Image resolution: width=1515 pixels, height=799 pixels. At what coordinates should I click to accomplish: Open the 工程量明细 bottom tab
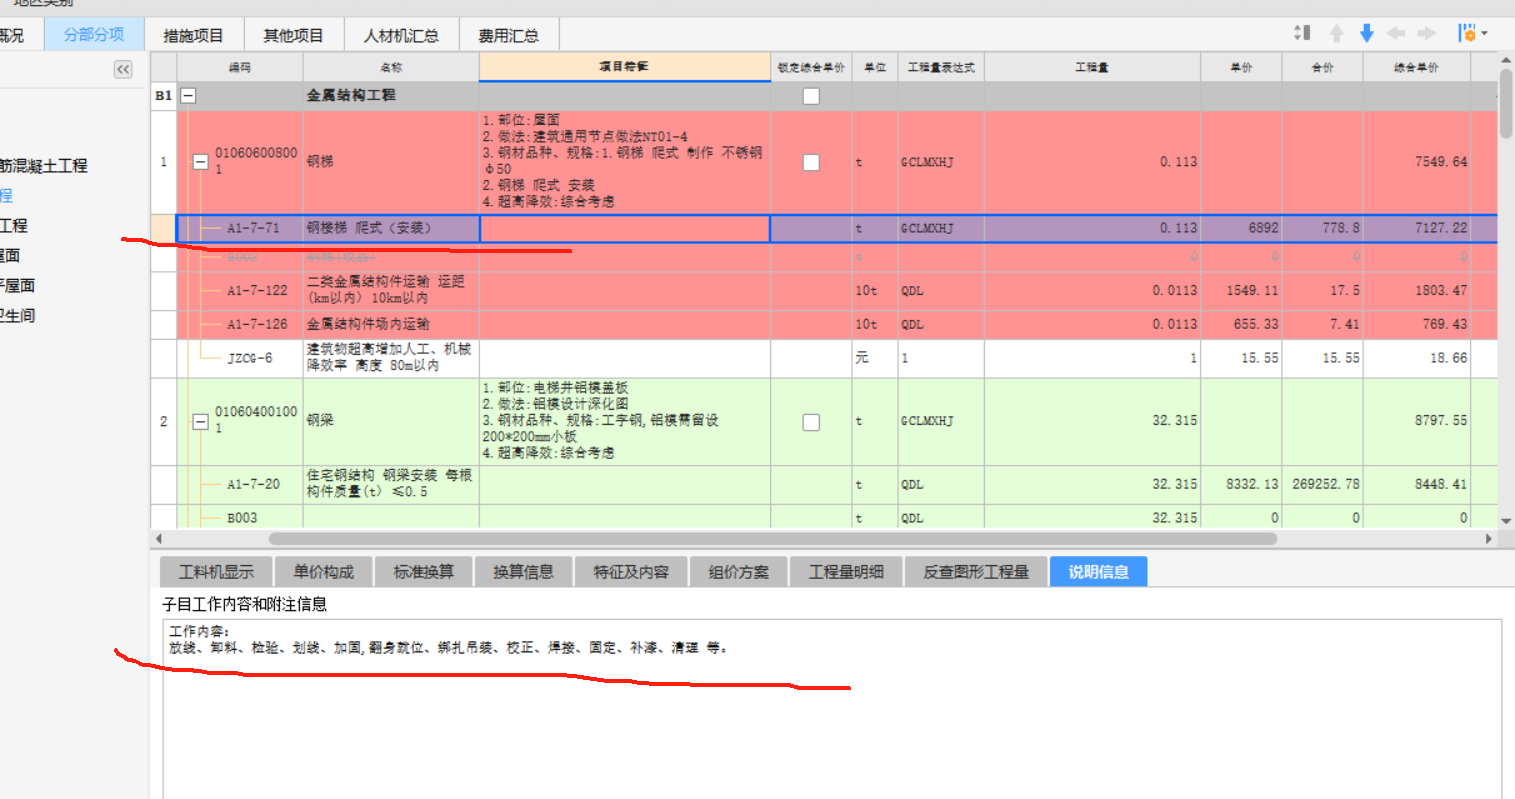pos(846,572)
